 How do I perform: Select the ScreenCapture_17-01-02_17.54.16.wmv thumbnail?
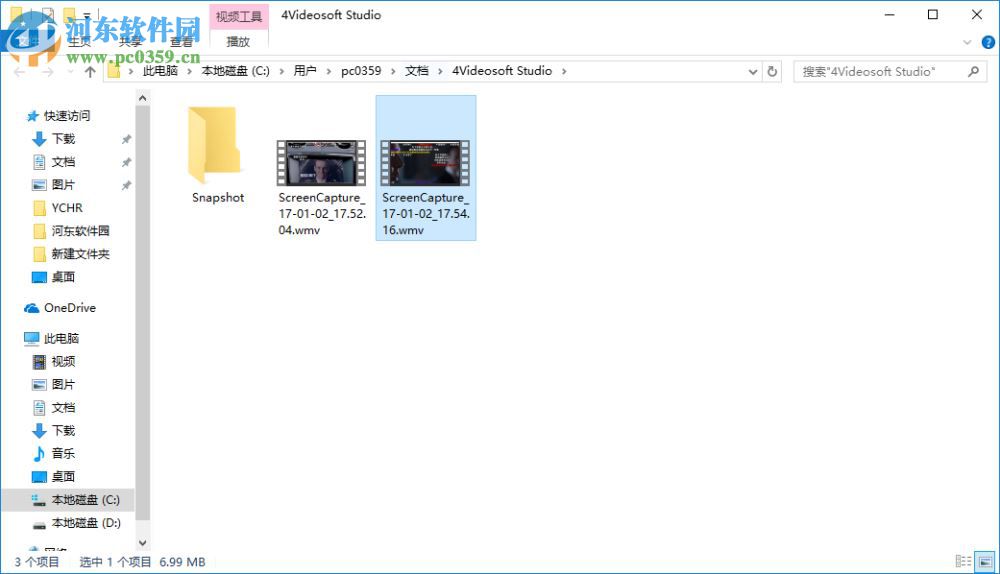pos(425,163)
